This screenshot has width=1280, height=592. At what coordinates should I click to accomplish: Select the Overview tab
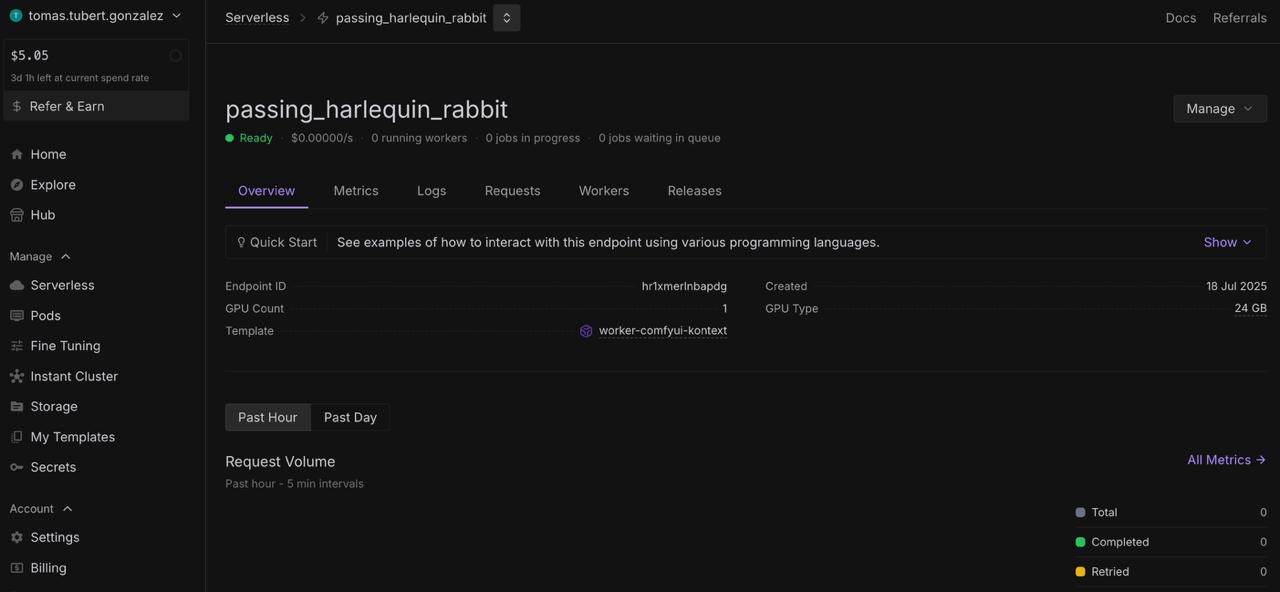266,191
